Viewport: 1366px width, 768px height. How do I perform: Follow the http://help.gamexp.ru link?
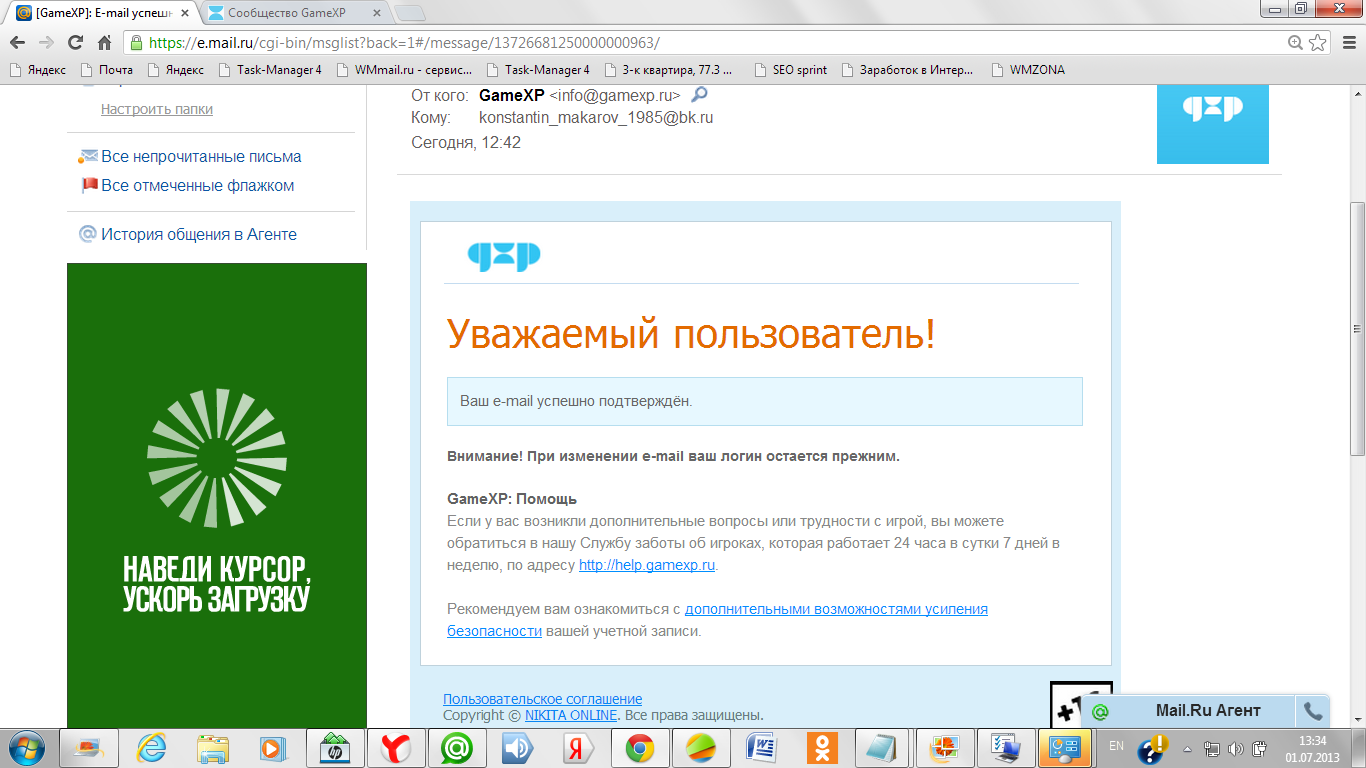pyautogui.click(x=647, y=565)
